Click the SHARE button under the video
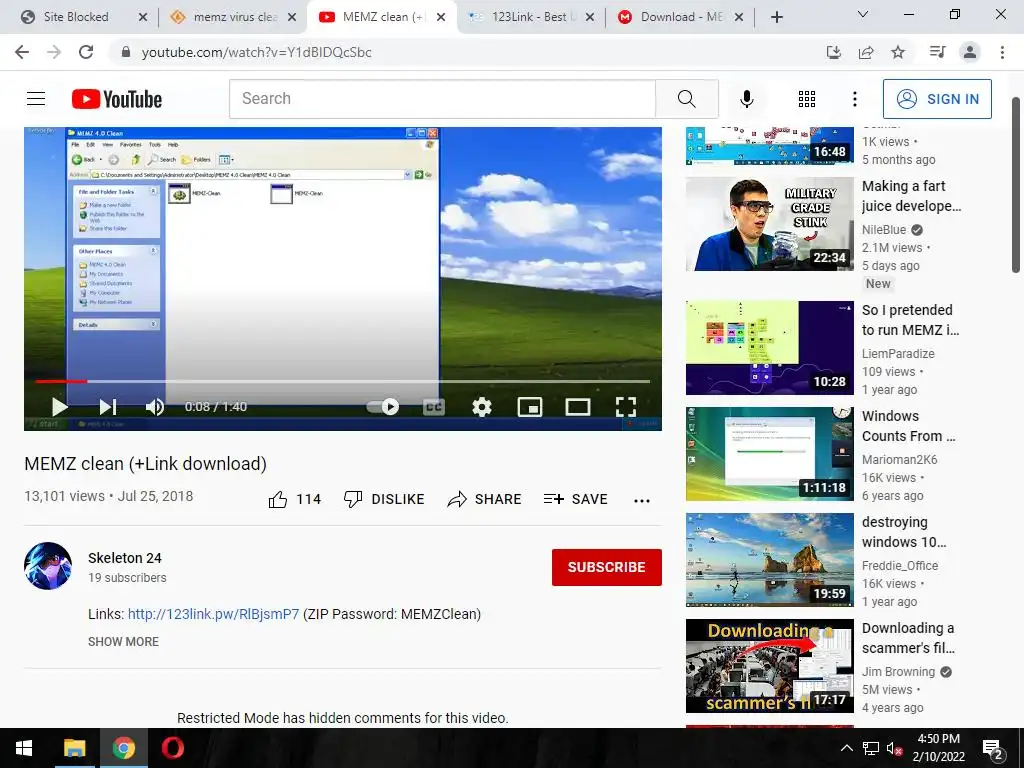1024x768 pixels. click(484, 500)
